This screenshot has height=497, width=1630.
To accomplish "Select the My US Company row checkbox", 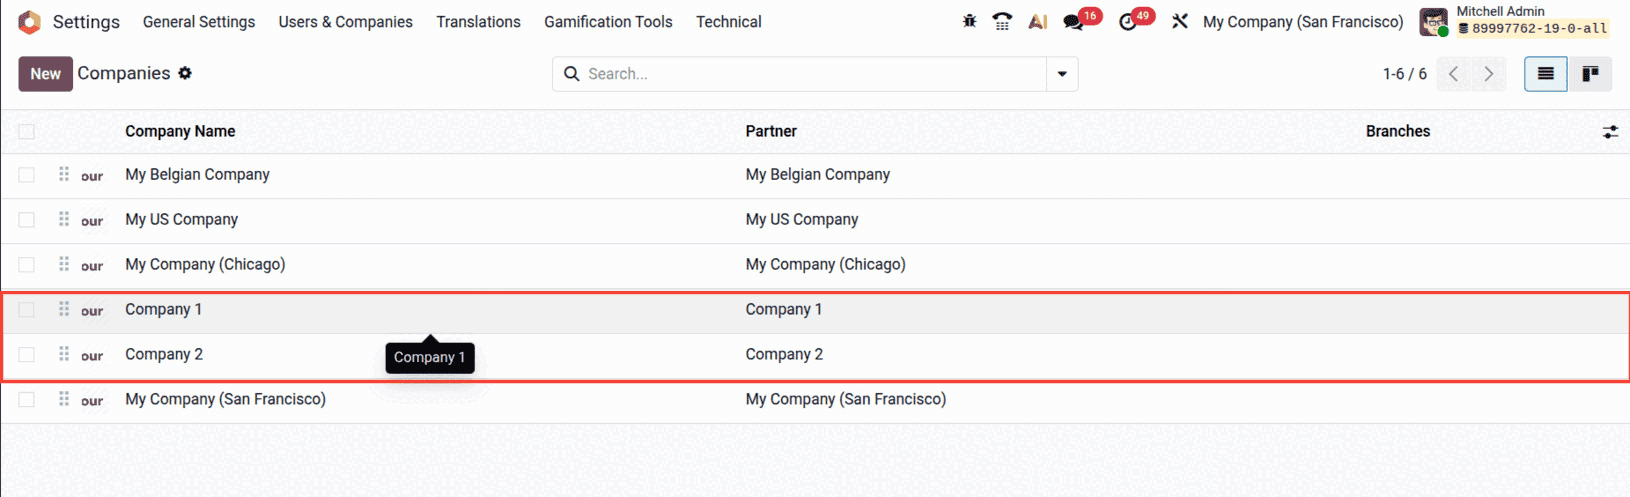I will coord(27,220).
